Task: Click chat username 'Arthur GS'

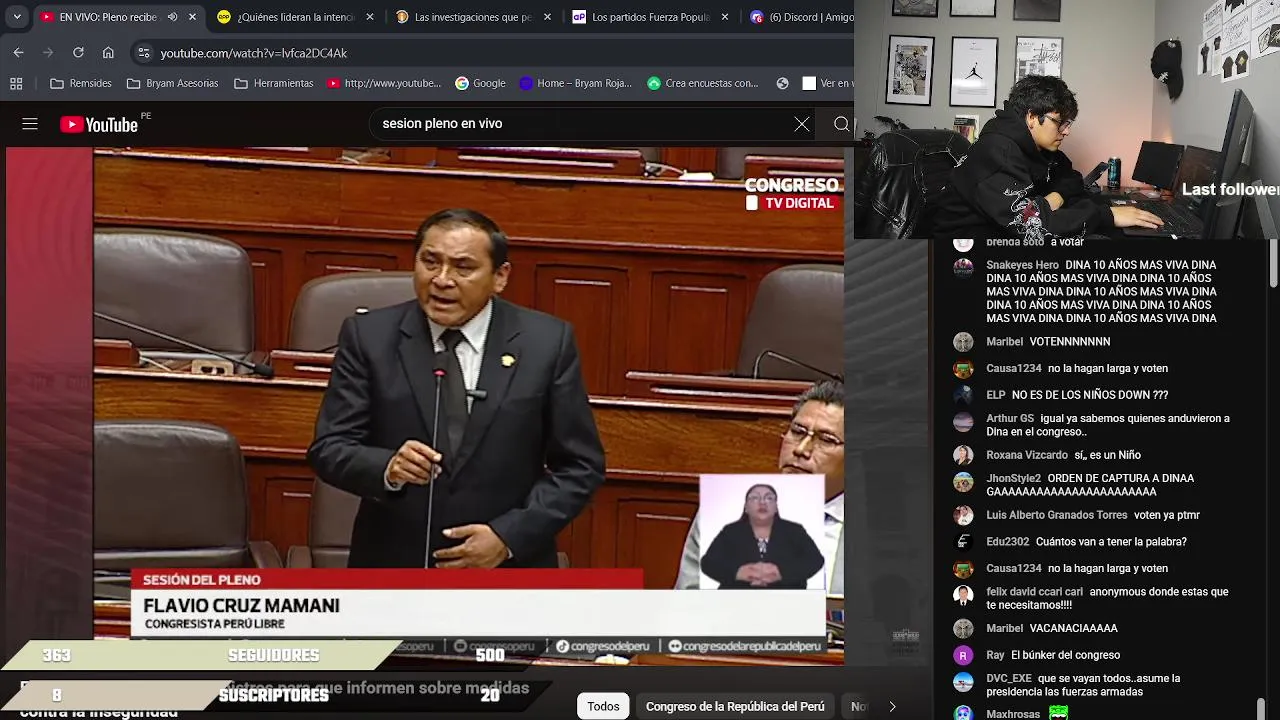Action: 1010,419
